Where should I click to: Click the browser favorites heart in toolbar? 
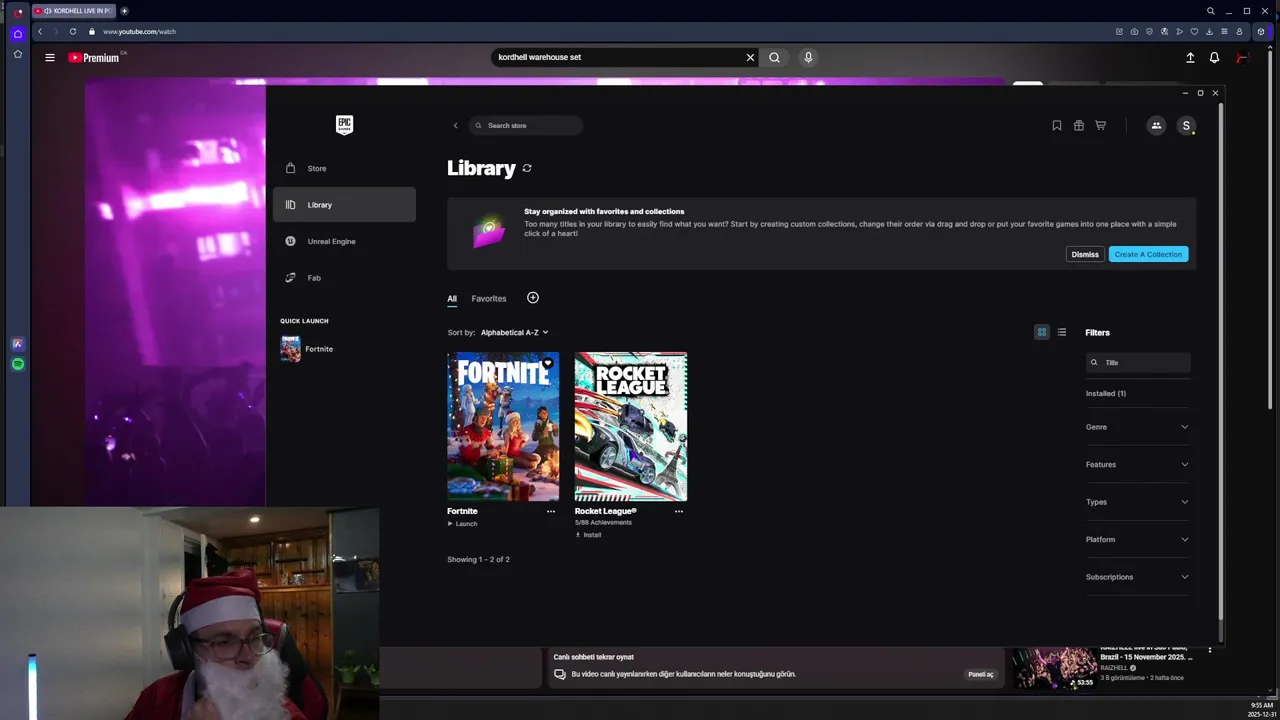1194,31
